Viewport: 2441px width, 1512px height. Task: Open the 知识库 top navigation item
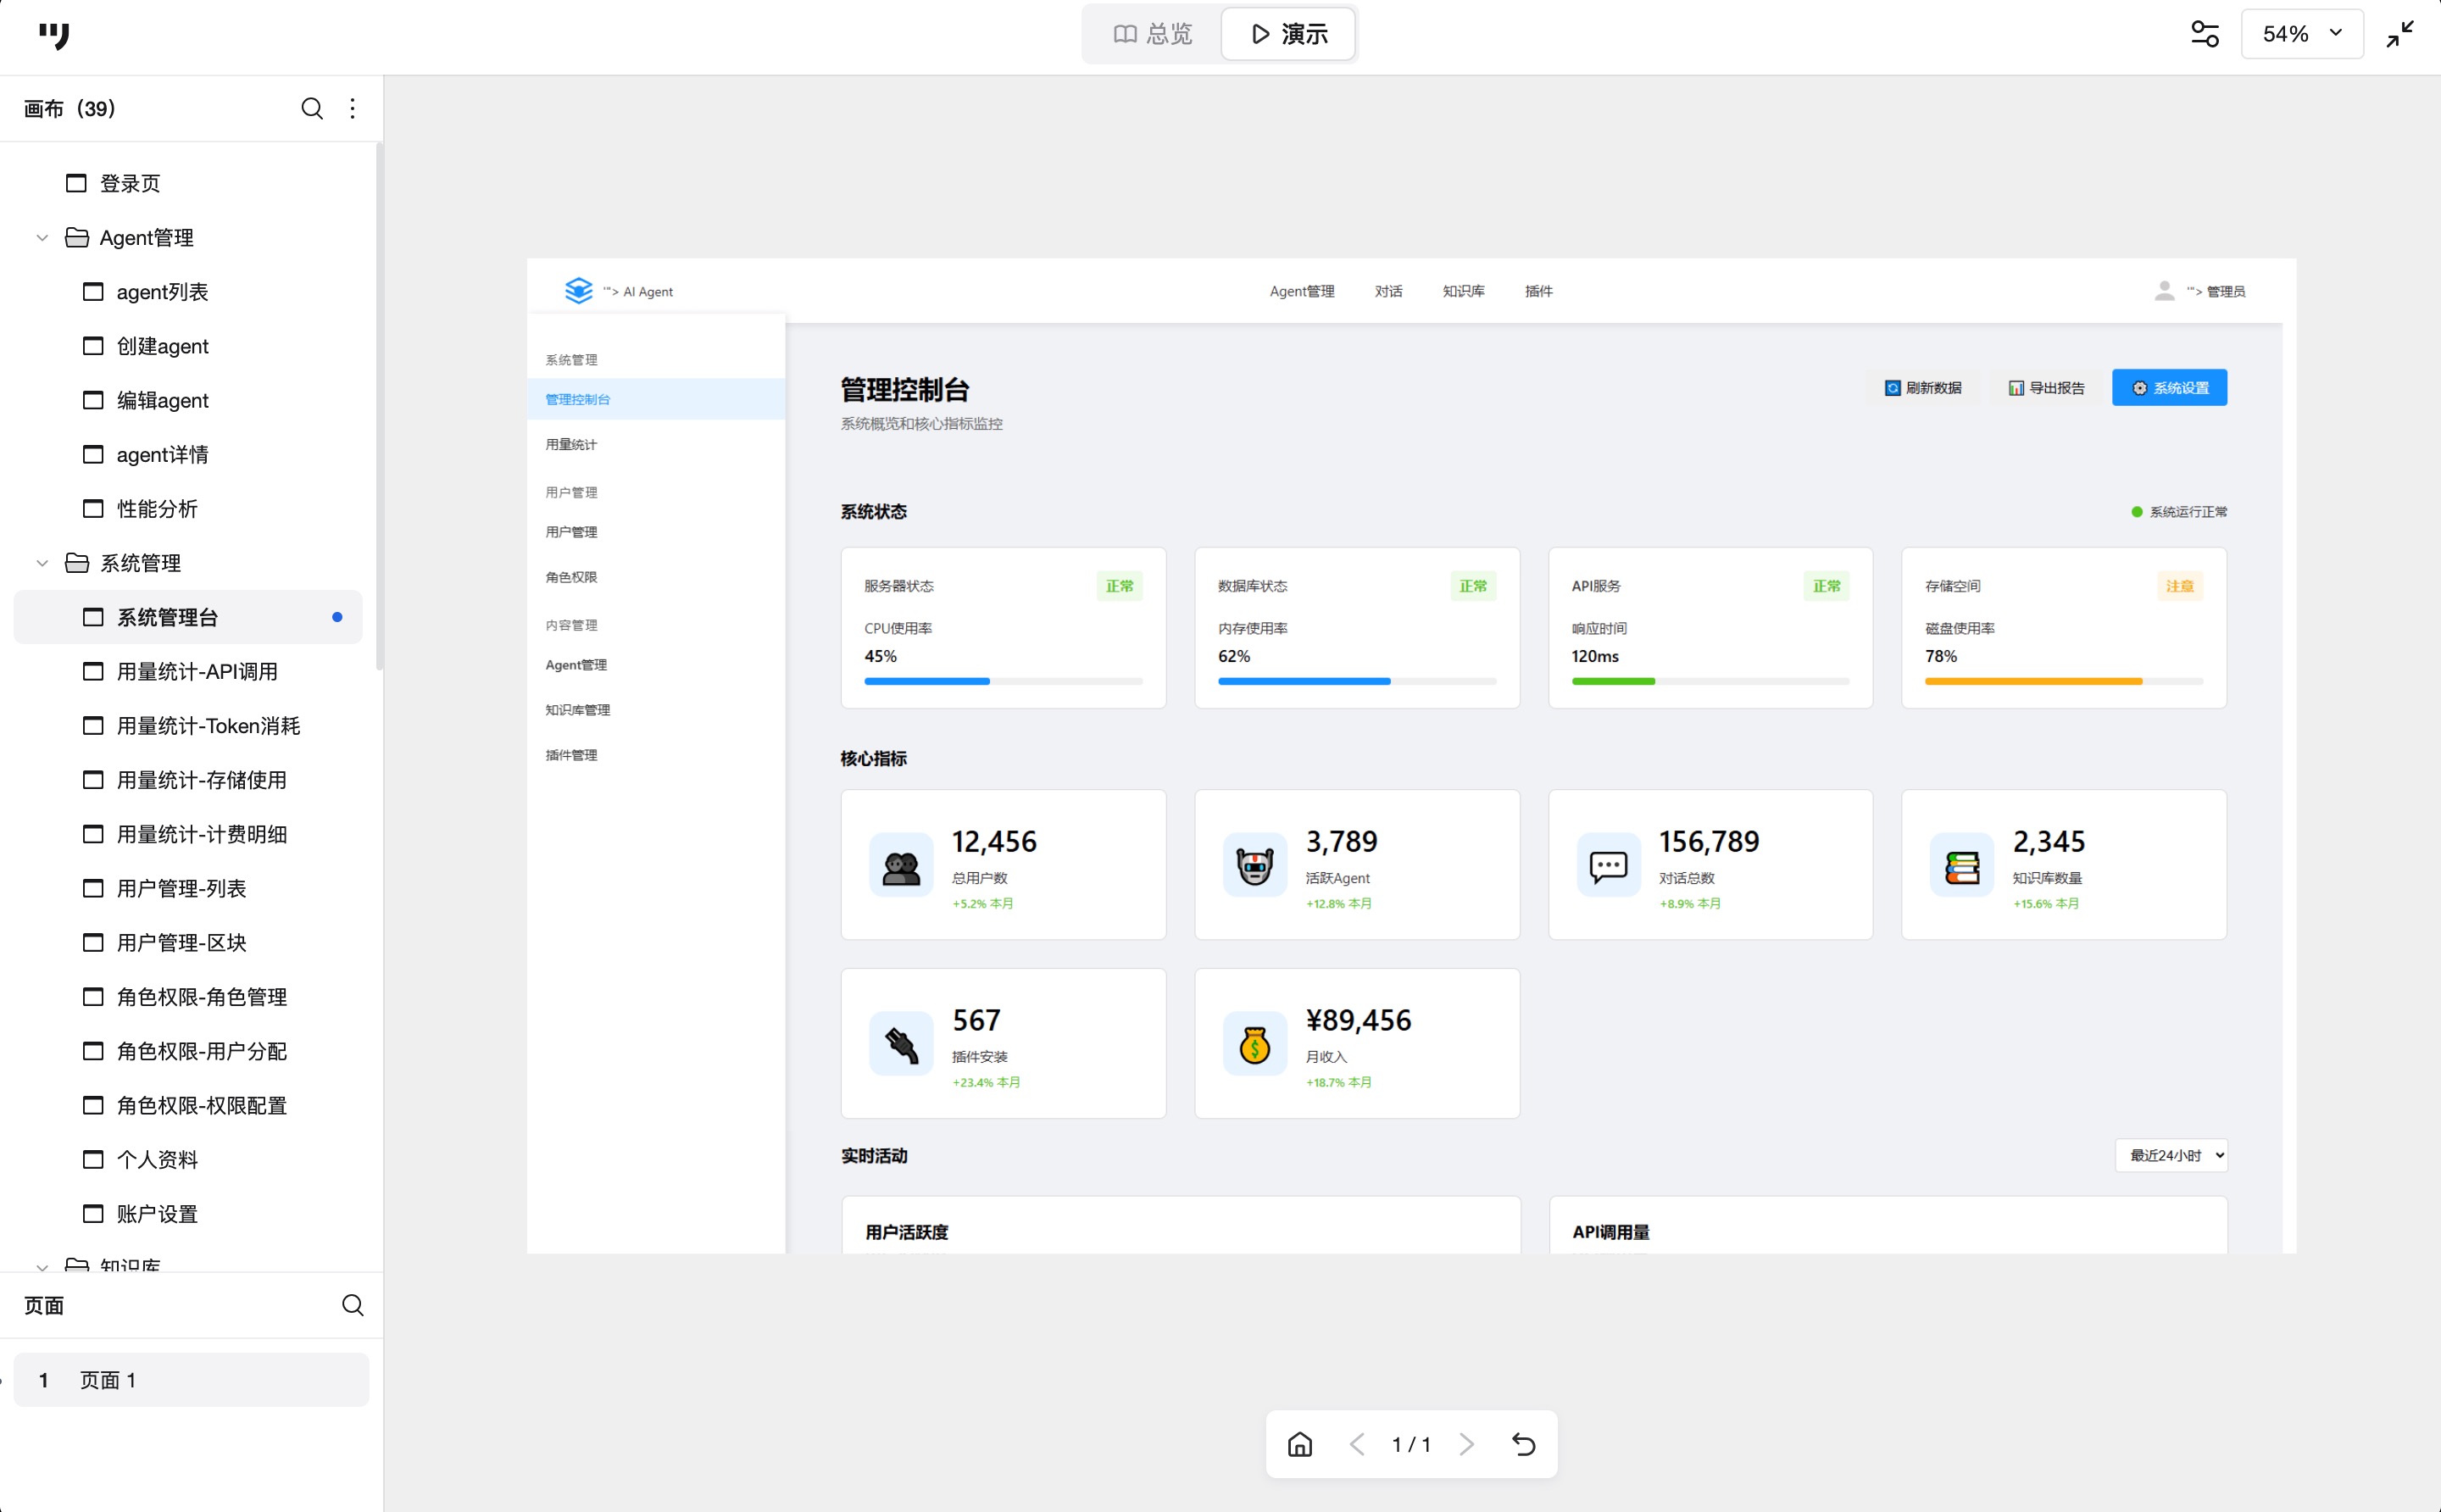(1463, 291)
